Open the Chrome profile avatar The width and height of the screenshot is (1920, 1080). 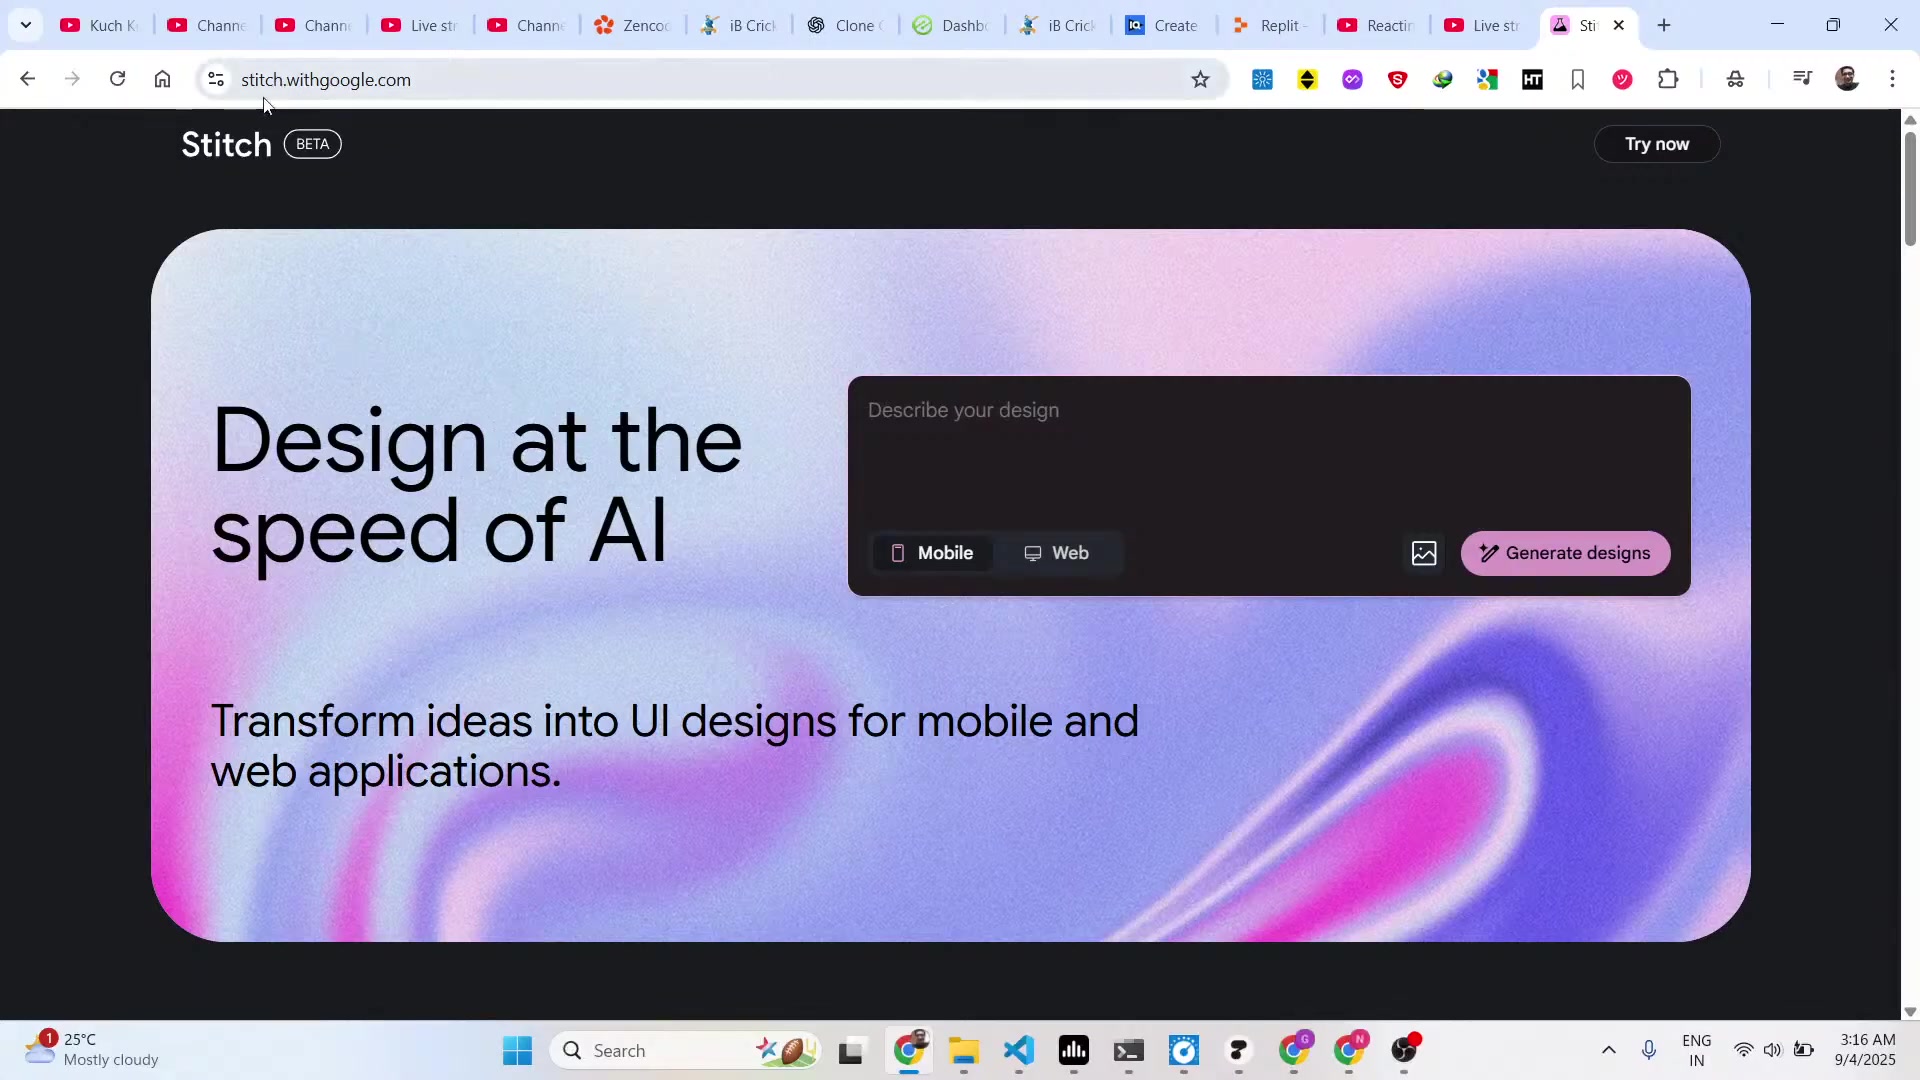click(x=1847, y=79)
